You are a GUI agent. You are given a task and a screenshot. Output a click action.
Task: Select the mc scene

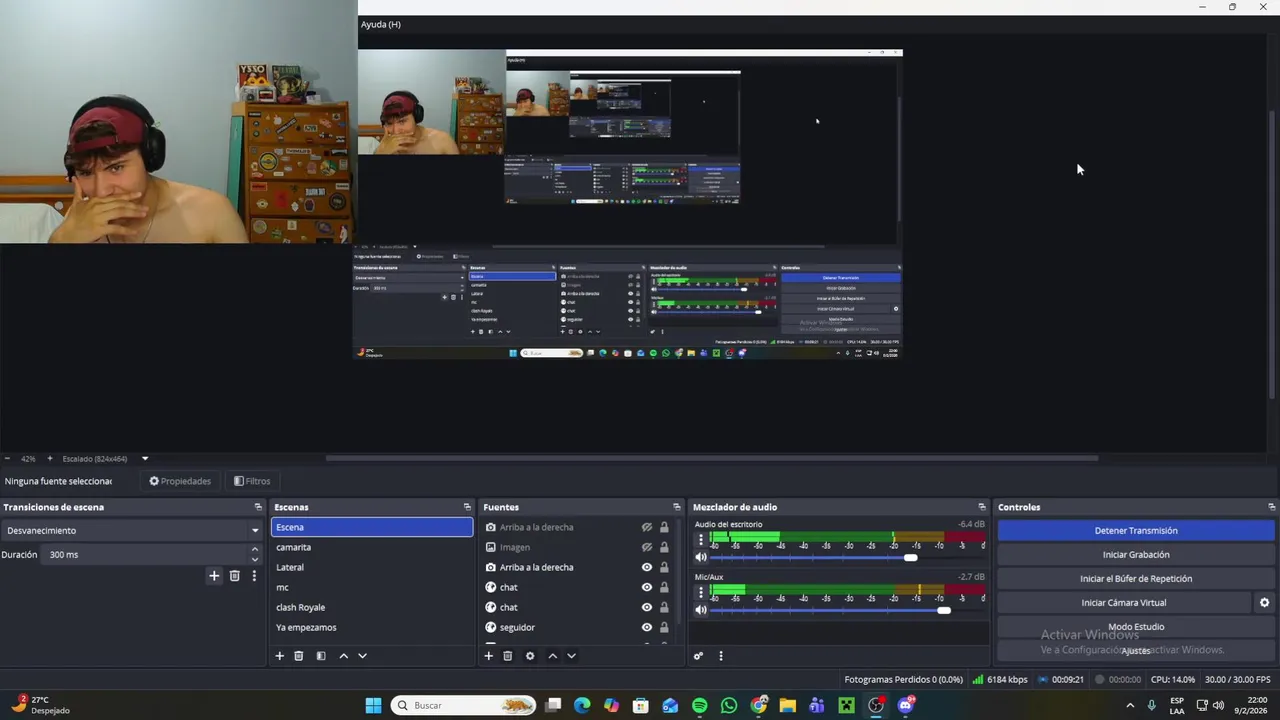(x=372, y=587)
